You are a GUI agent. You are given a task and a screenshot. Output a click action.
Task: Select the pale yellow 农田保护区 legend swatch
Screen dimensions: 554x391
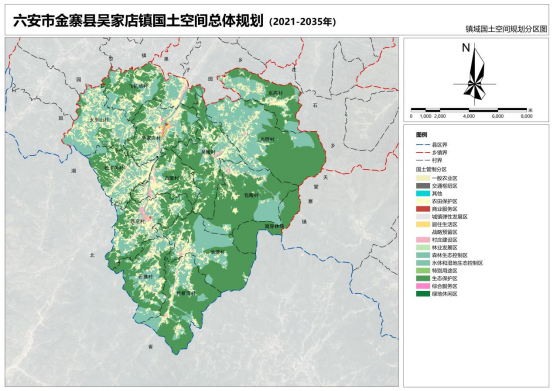click(x=423, y=201)
